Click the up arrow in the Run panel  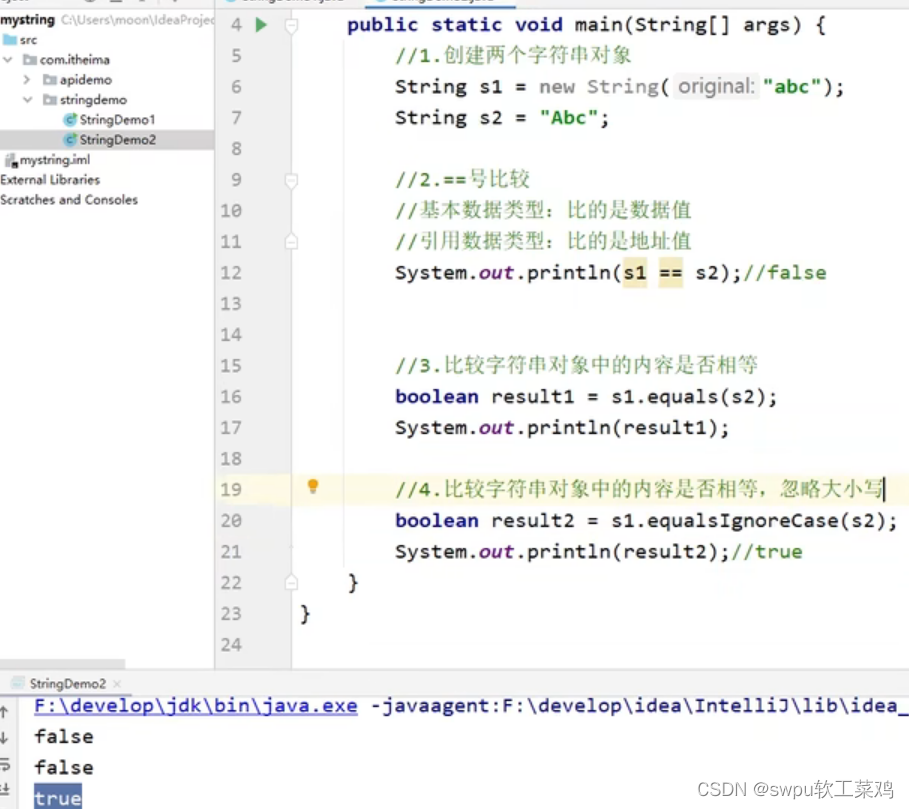pos(5,712)
